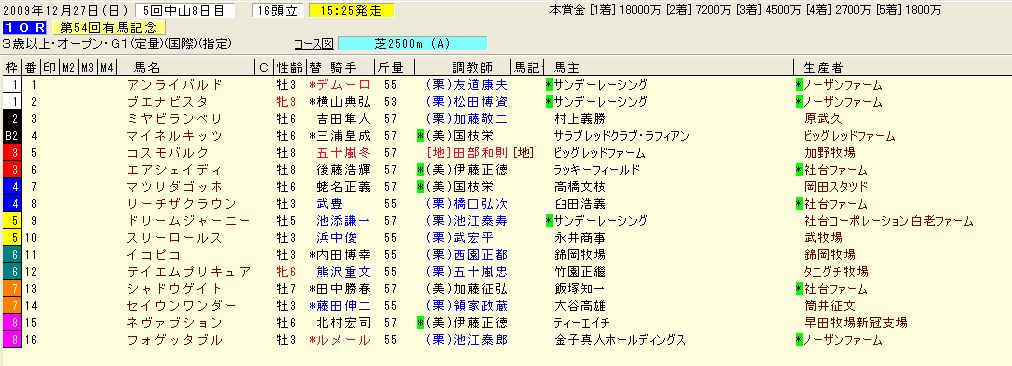The image size is (1012, 366).
Task: Open horse スリーロールス
Action: point(174,238)
